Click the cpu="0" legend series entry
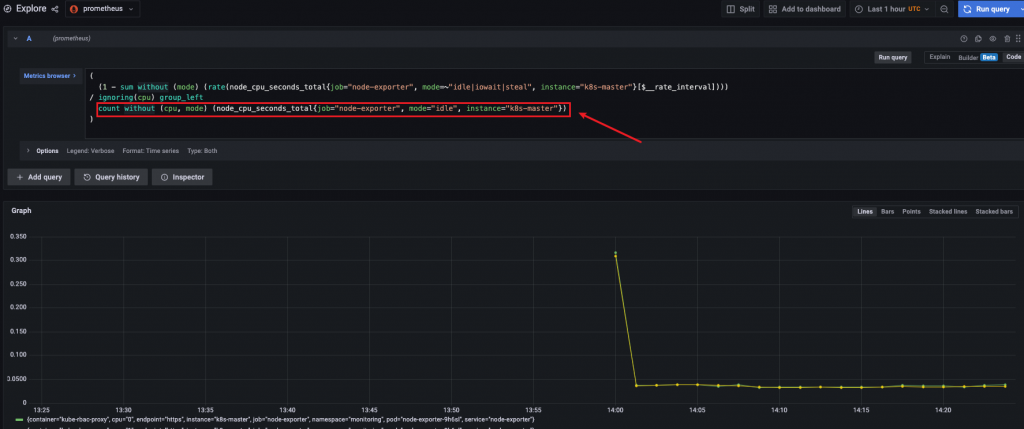The height and width of the screenshot is (429, 1024). point(280,419)
